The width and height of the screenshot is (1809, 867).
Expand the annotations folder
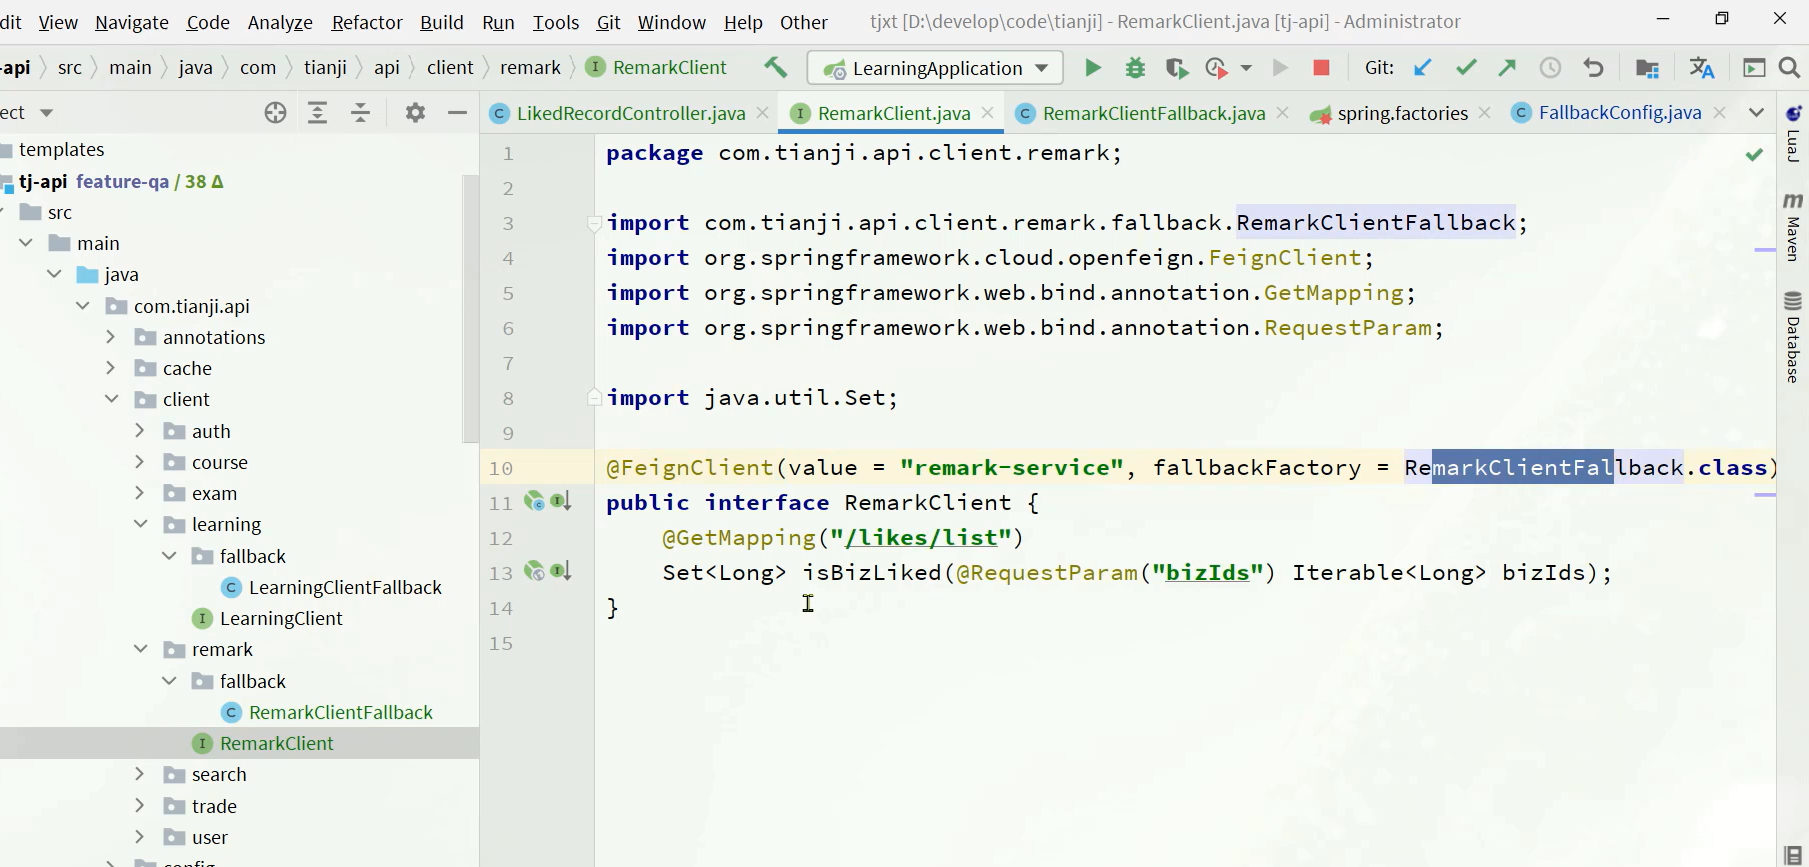tap(111, 337)
